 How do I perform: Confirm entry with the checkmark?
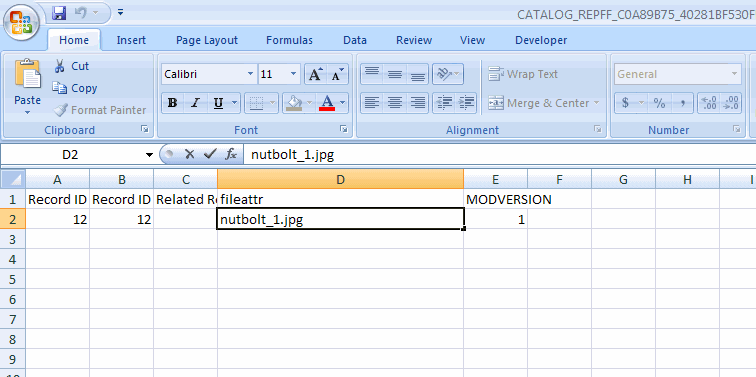tap(209, 154)
